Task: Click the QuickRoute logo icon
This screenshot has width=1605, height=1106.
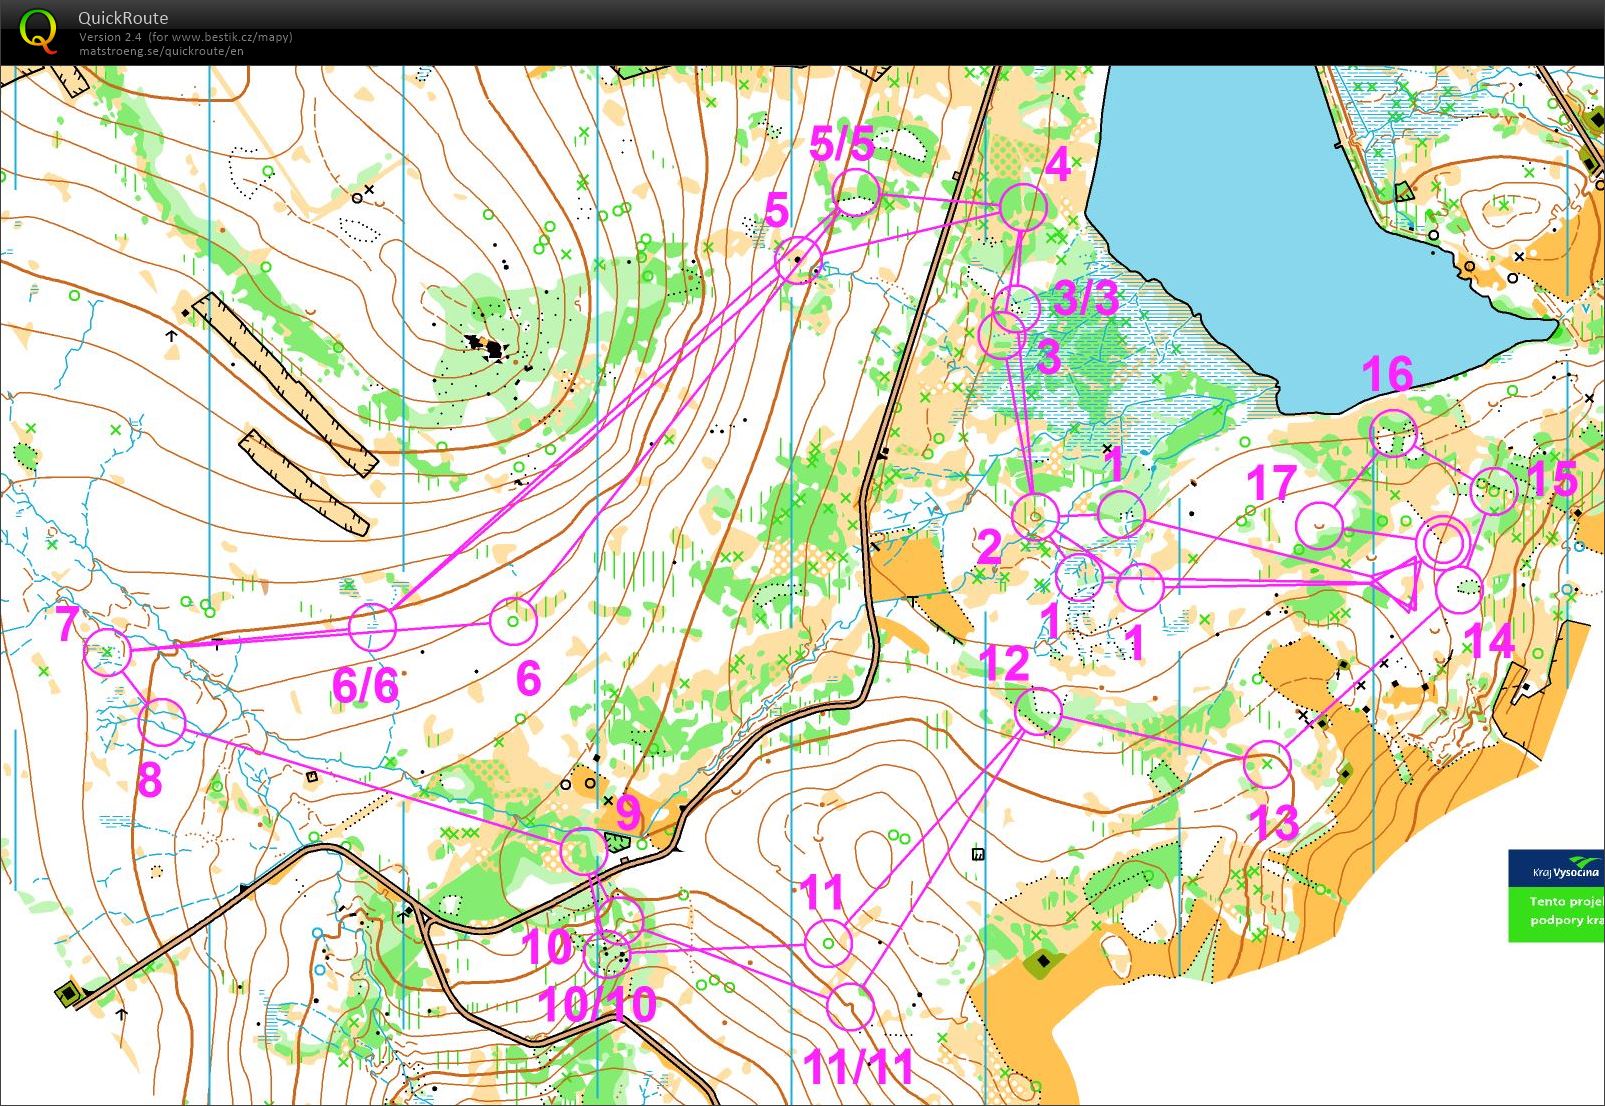Action: point(38,31)
